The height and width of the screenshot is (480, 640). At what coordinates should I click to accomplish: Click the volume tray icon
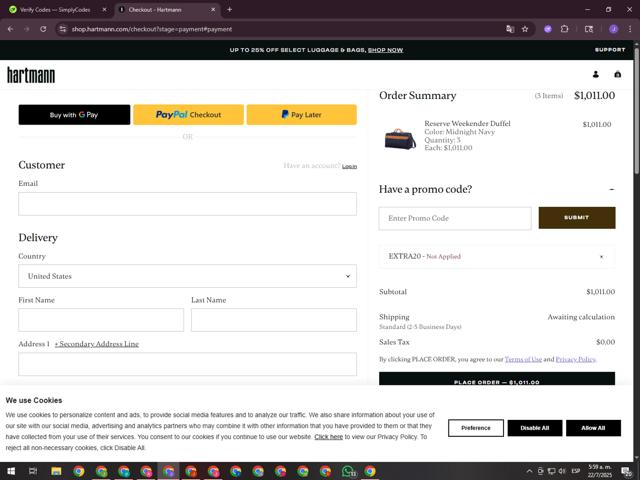pos(562,471)
